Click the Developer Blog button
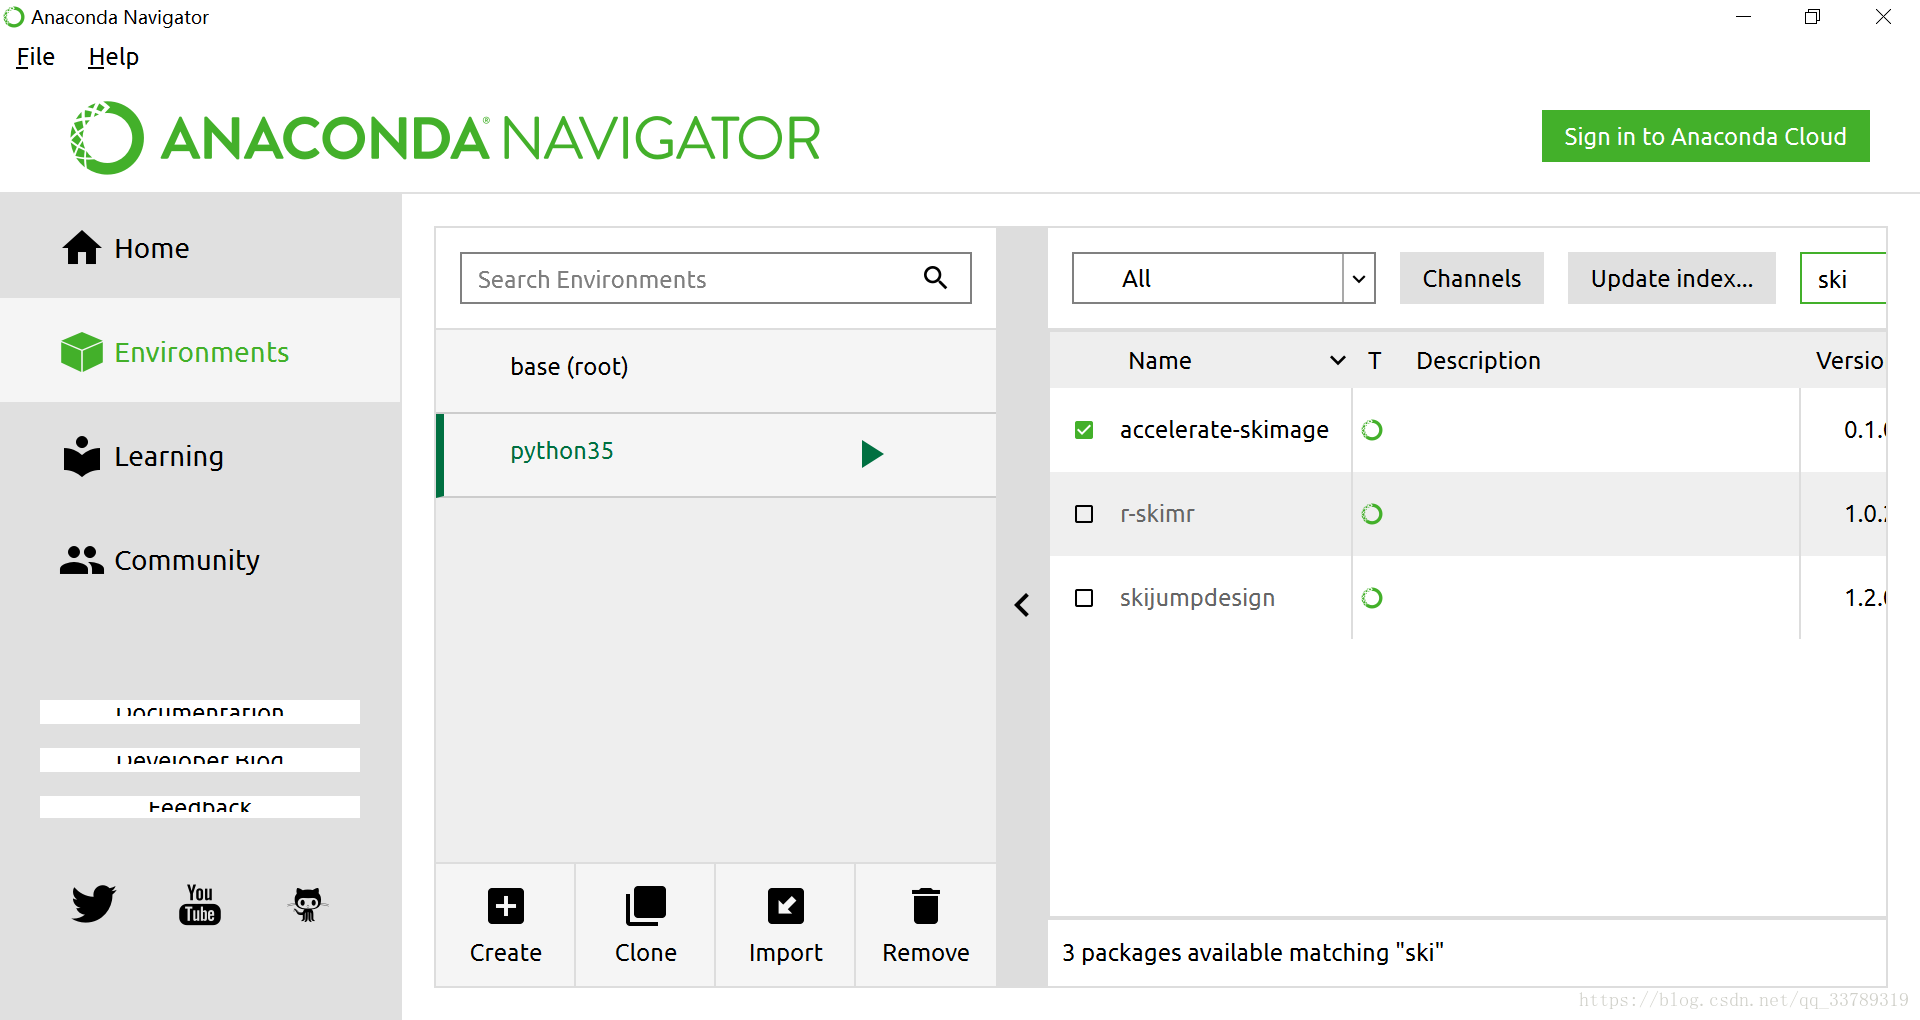Screen dimensions: 1920x1020 coord(200,759)
